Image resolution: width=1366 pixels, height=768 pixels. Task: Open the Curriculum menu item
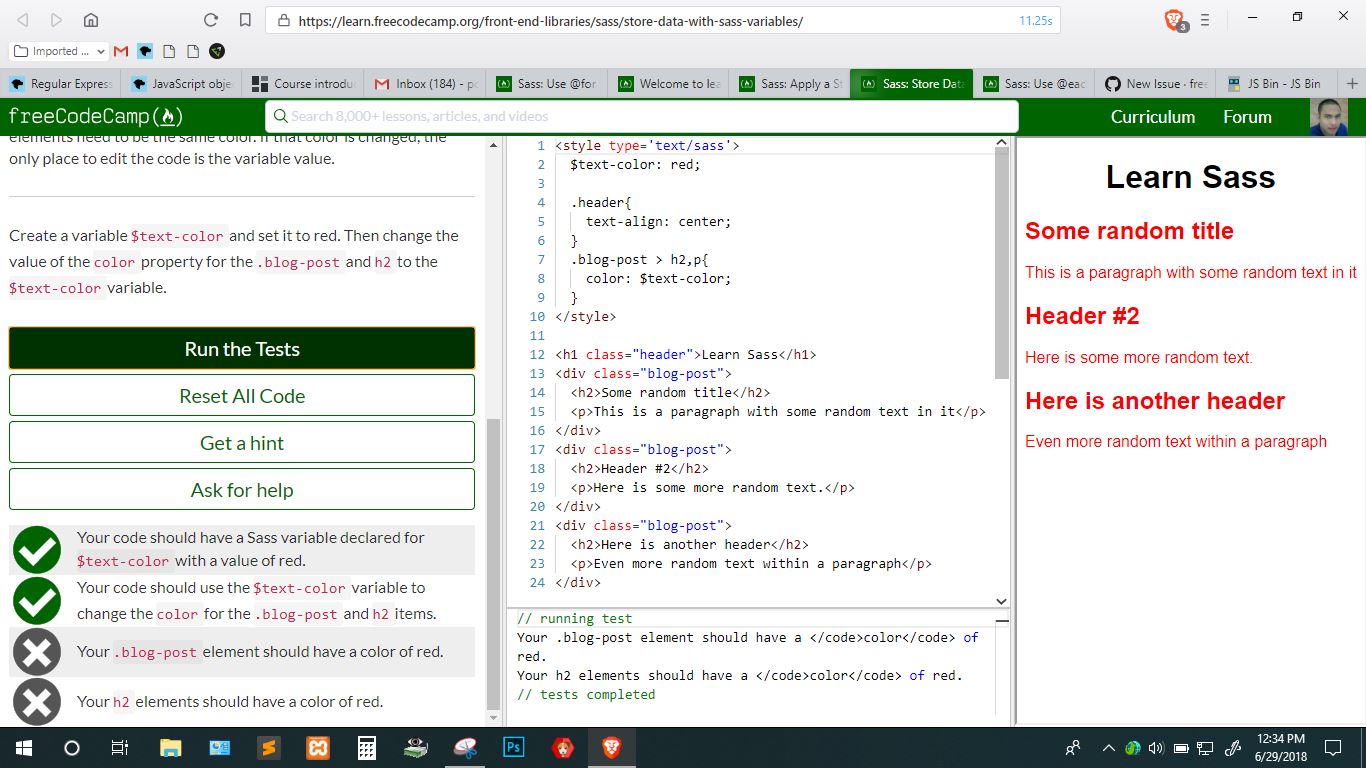coord(1152,117)
